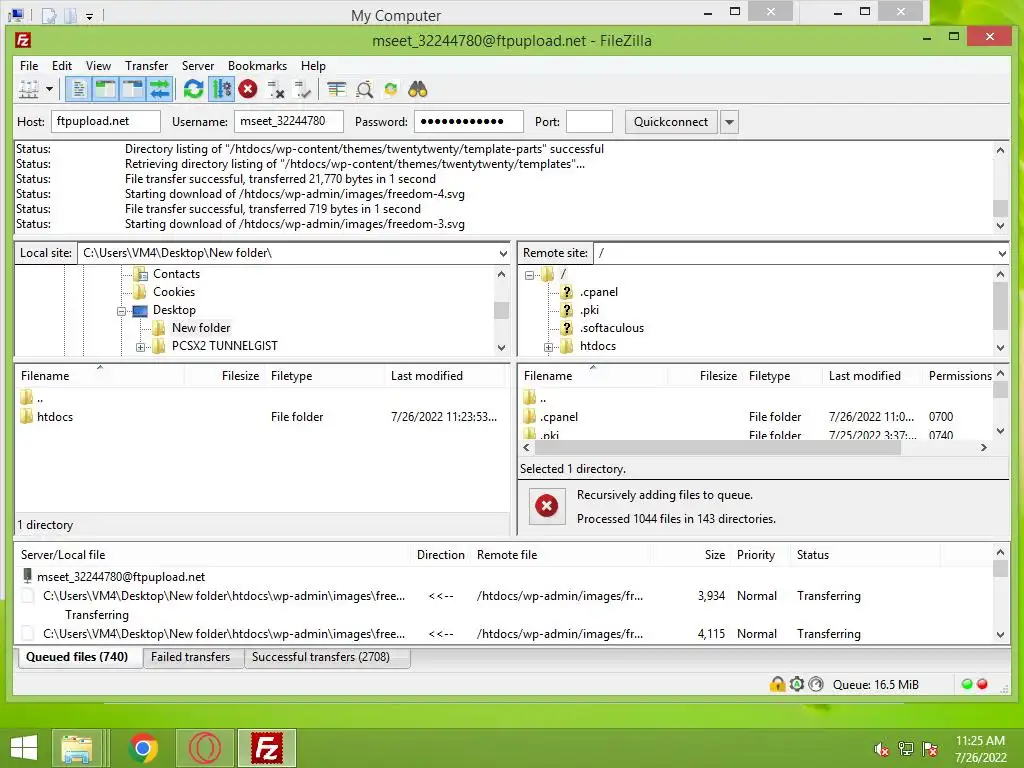
Task: Open the File menu
Action: point(29,66)
